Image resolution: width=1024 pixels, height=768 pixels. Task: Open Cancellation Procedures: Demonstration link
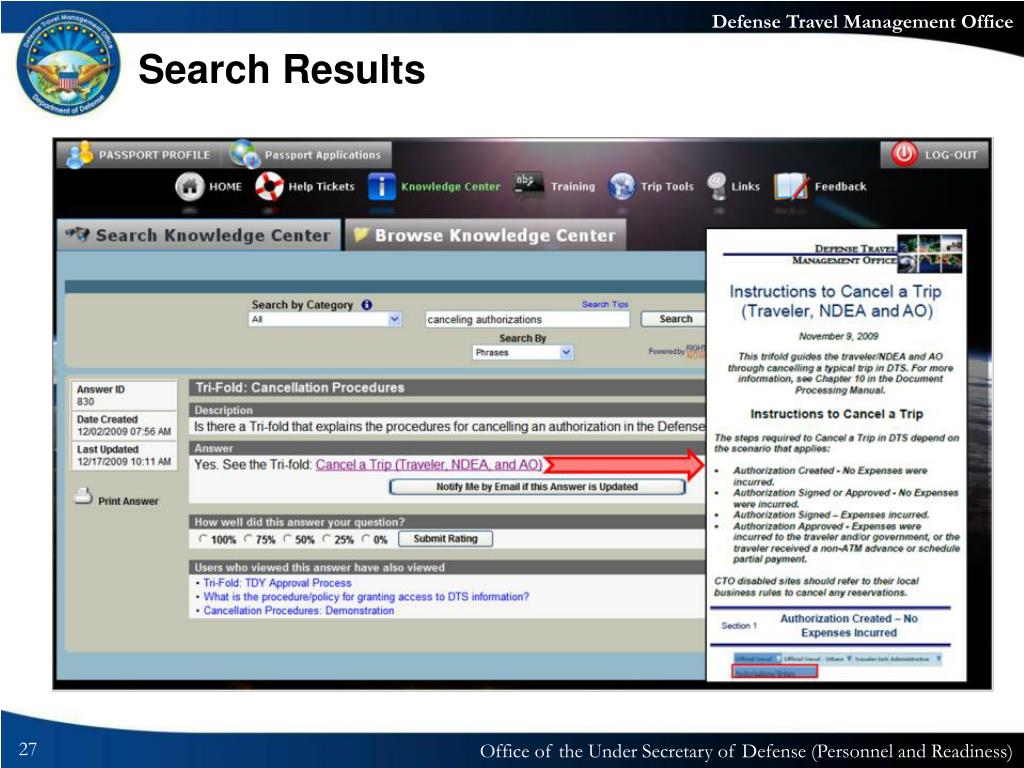pyautogui.click(x=298, y=611)
